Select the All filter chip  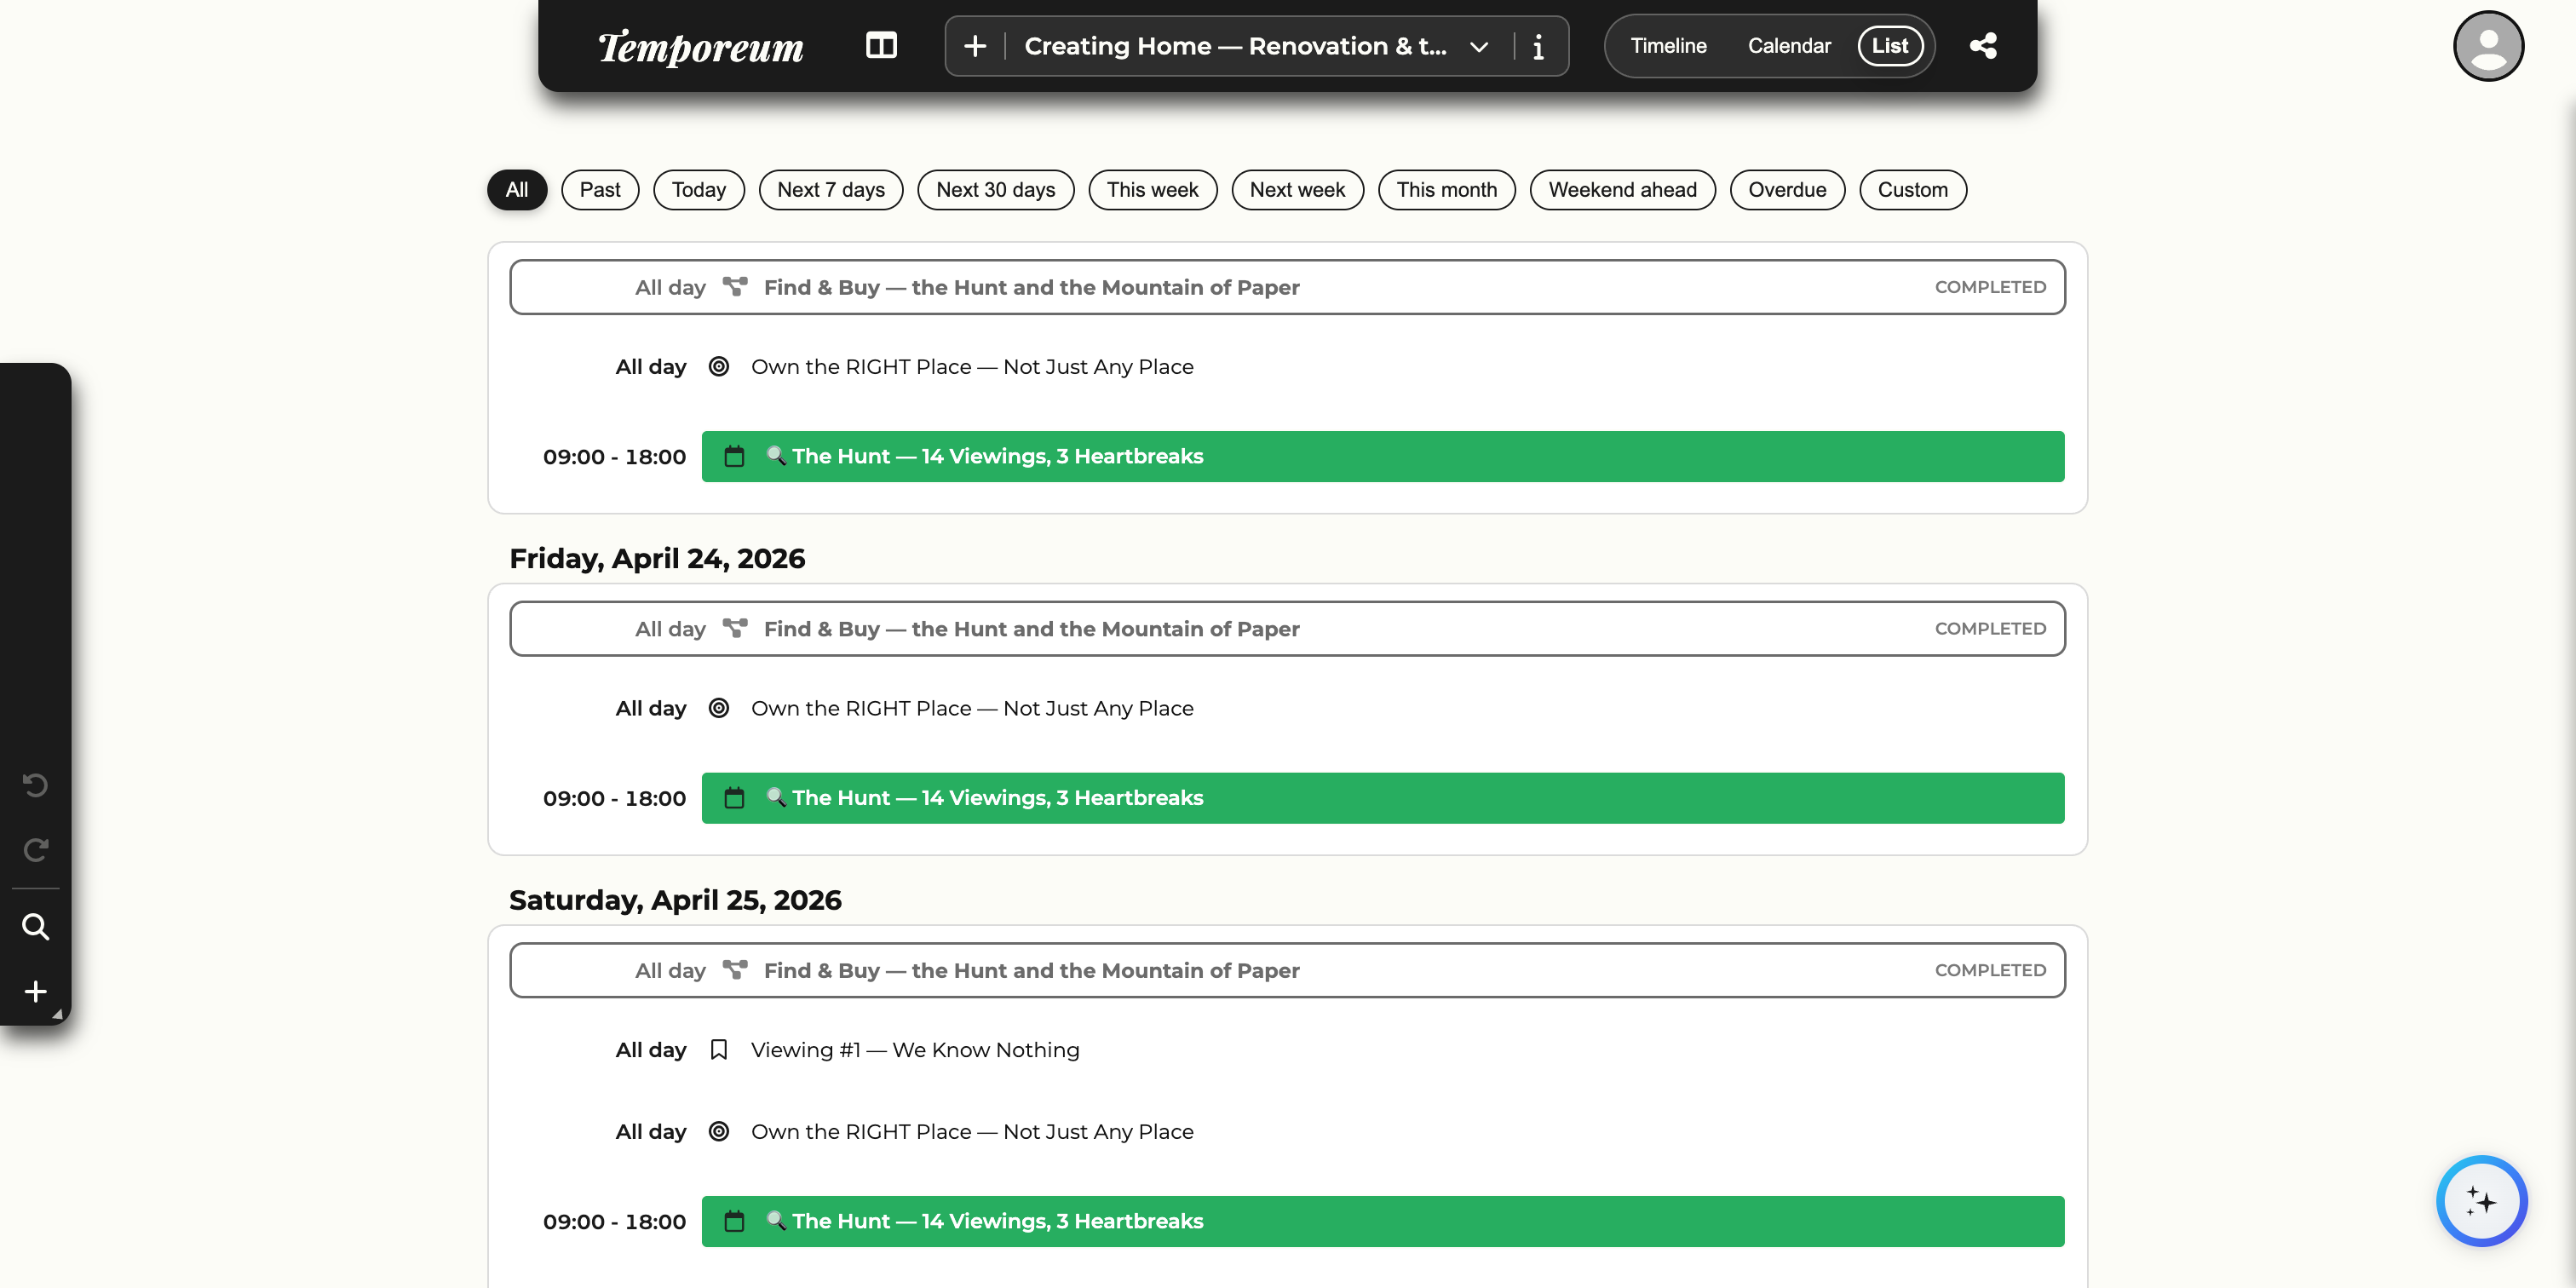coord(517,190)
